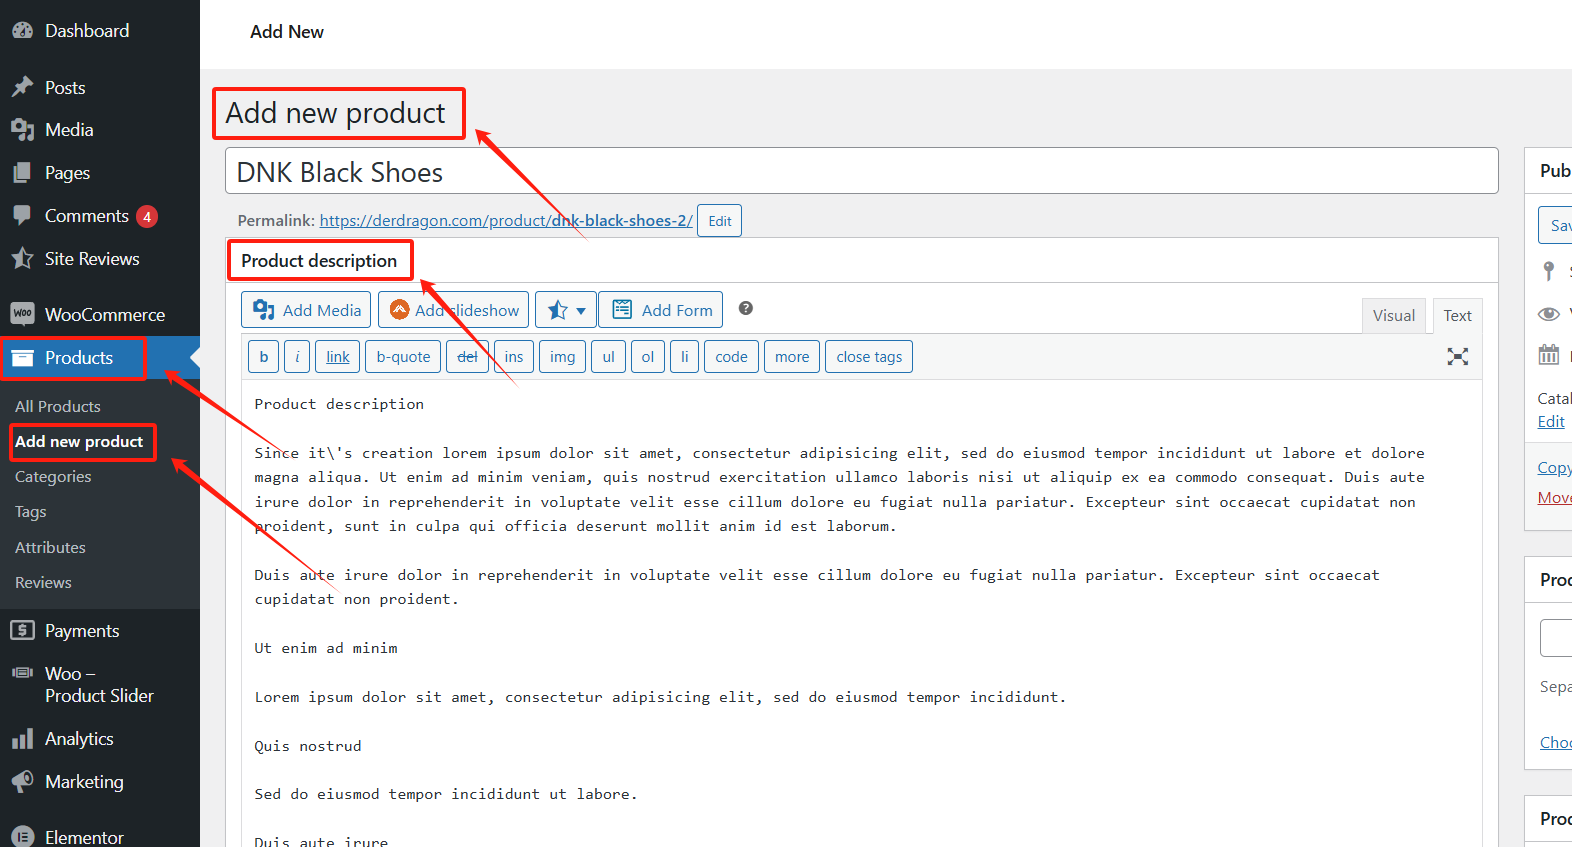The image size is (1572, 847).
Task: Click the Analytics bar chart icon
Action: (22, 739)
